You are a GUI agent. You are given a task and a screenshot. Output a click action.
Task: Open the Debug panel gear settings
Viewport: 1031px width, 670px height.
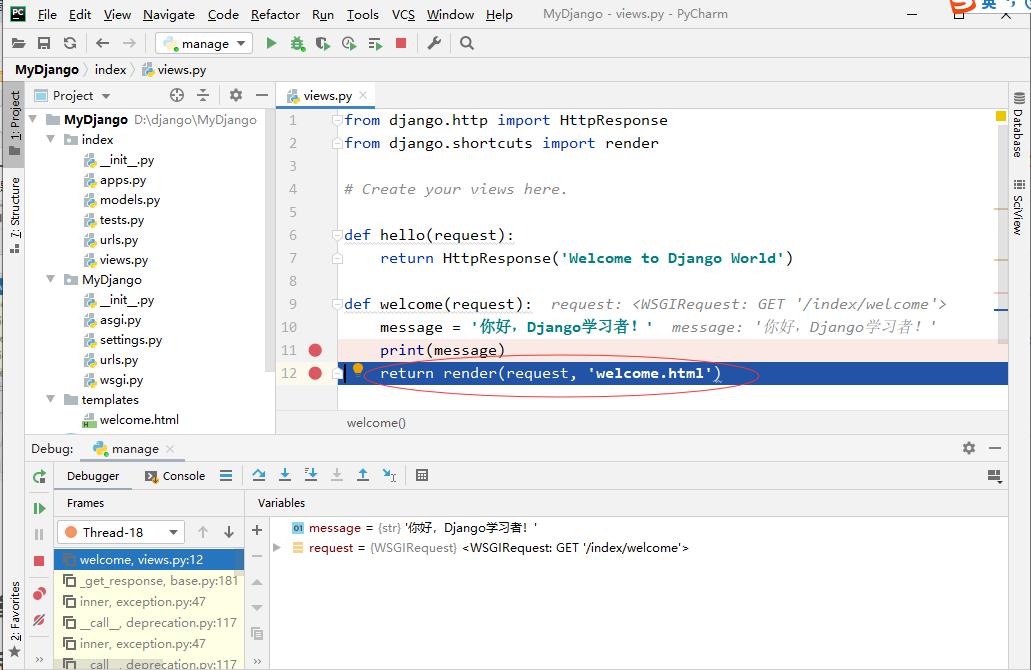pyautogui.click(x=969, y=448)
